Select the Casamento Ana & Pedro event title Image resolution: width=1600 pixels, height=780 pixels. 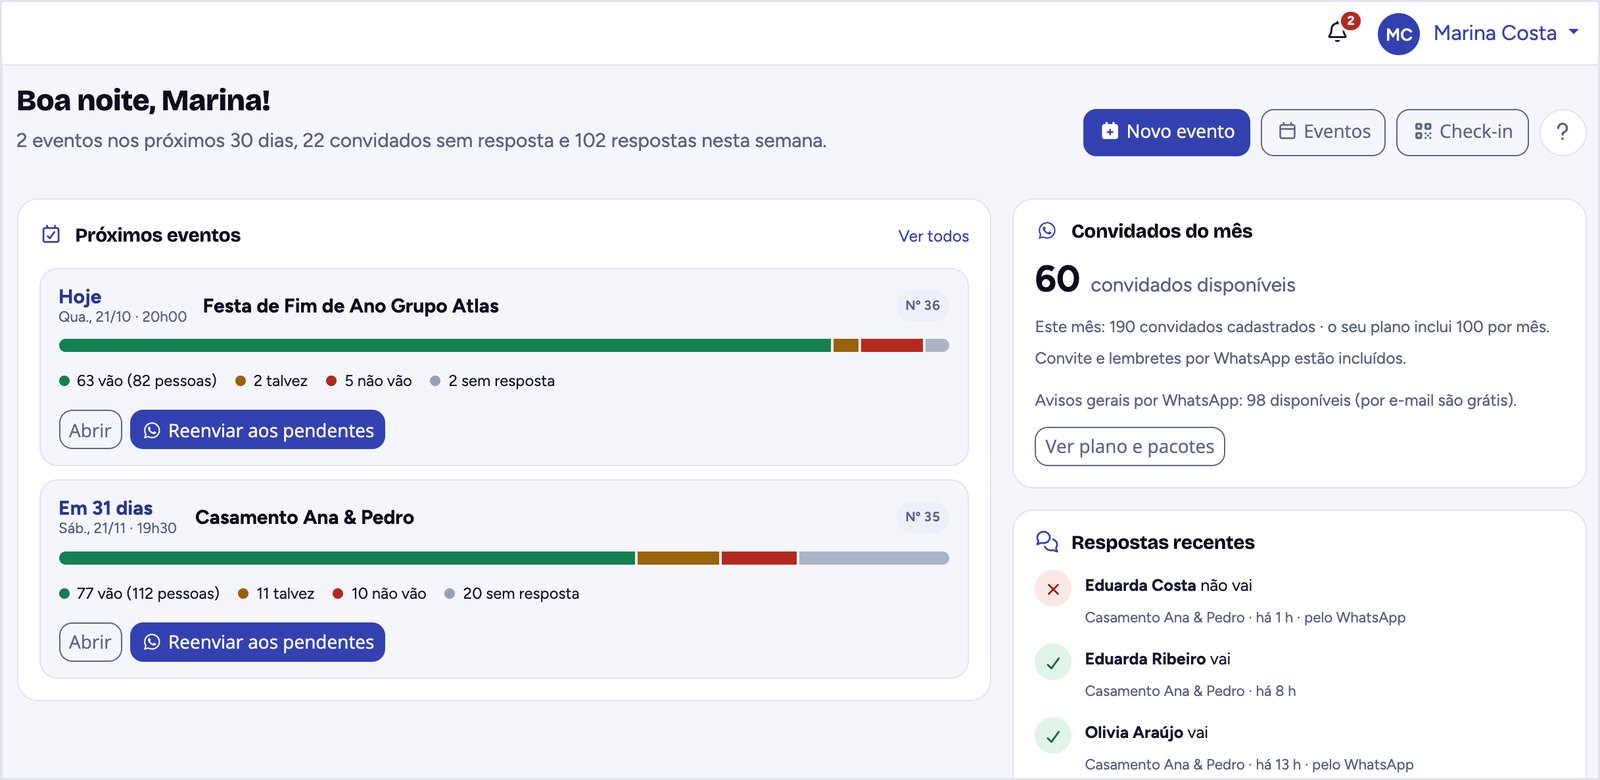pos(305,518)
